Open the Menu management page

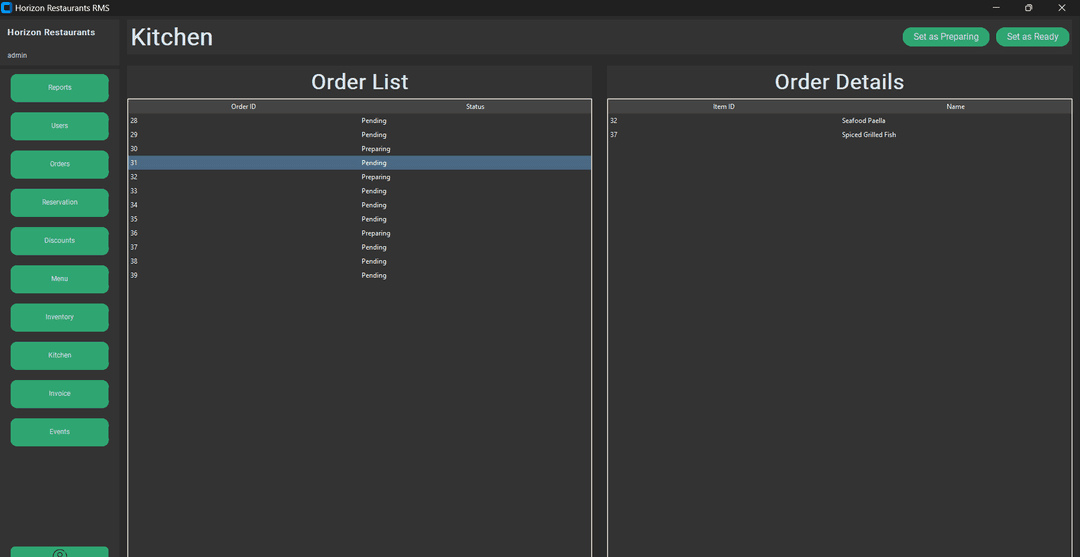(x=59, y=279)
